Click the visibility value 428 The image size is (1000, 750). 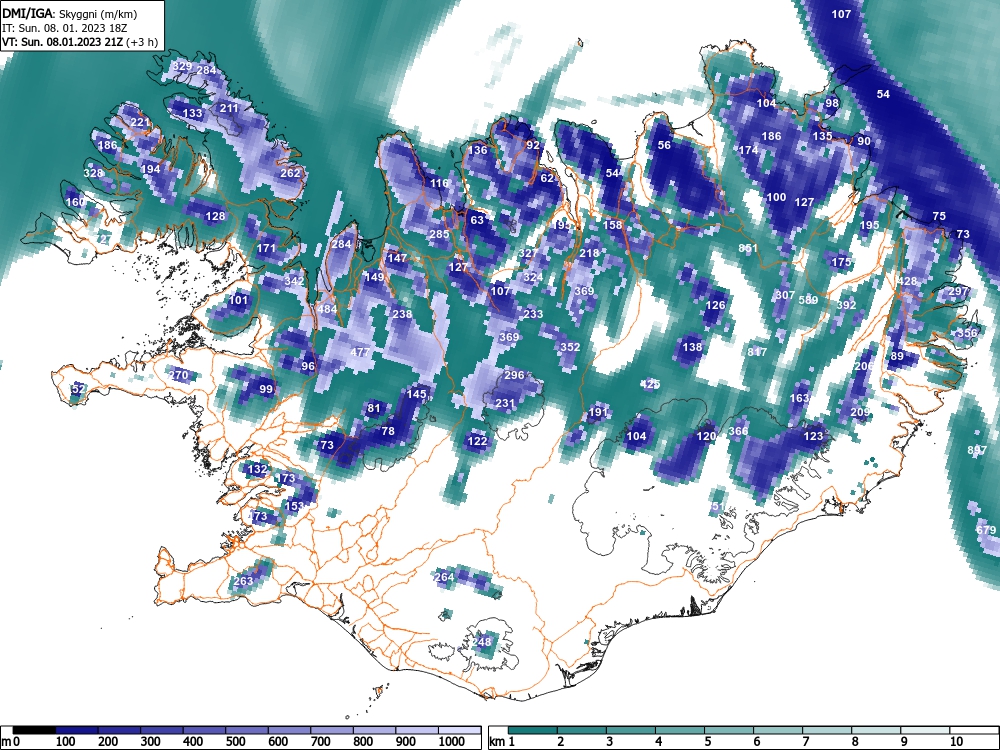(x=906, y=281)
